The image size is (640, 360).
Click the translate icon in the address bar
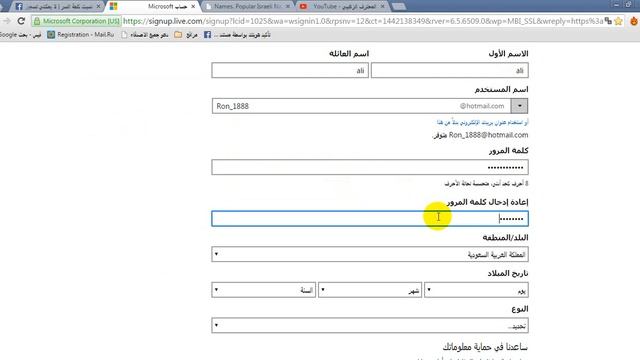[x=608, y=21]
